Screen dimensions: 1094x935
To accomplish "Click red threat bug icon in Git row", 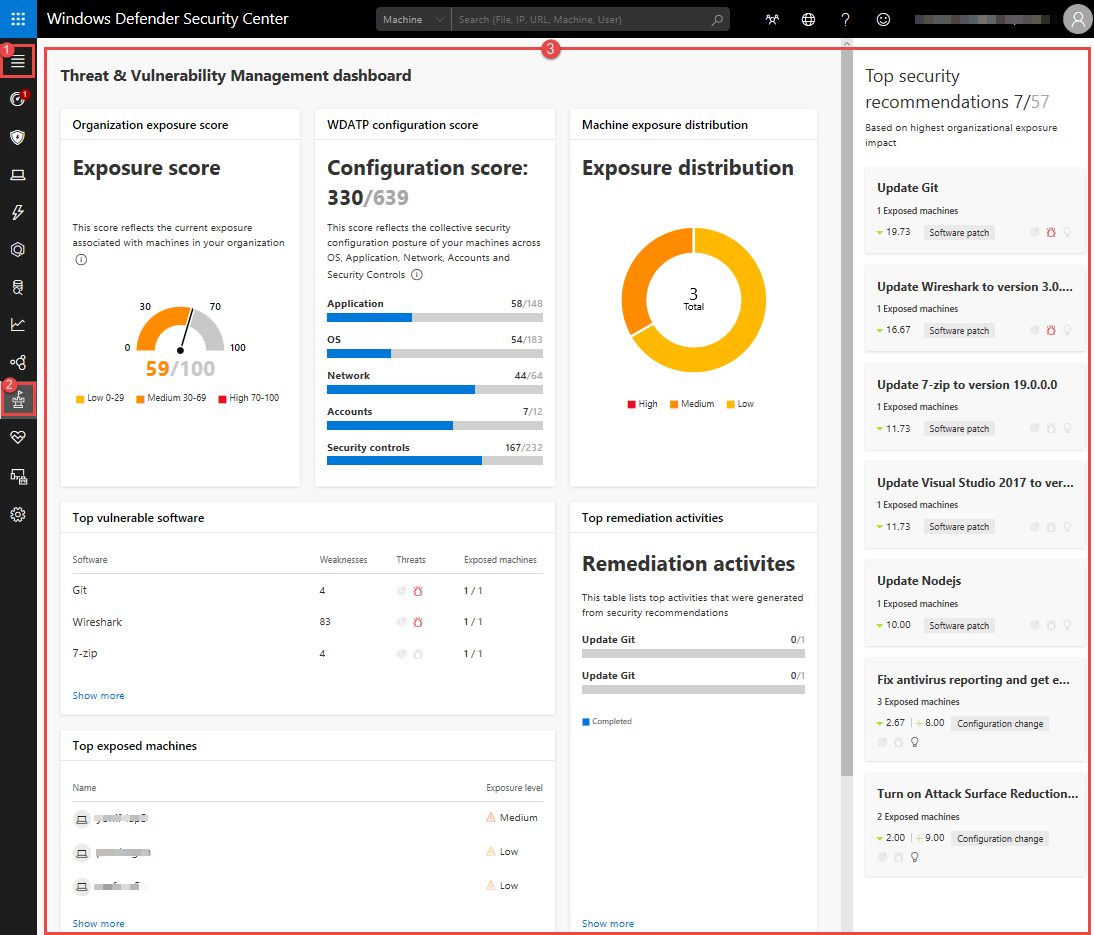I will point(418,591).
